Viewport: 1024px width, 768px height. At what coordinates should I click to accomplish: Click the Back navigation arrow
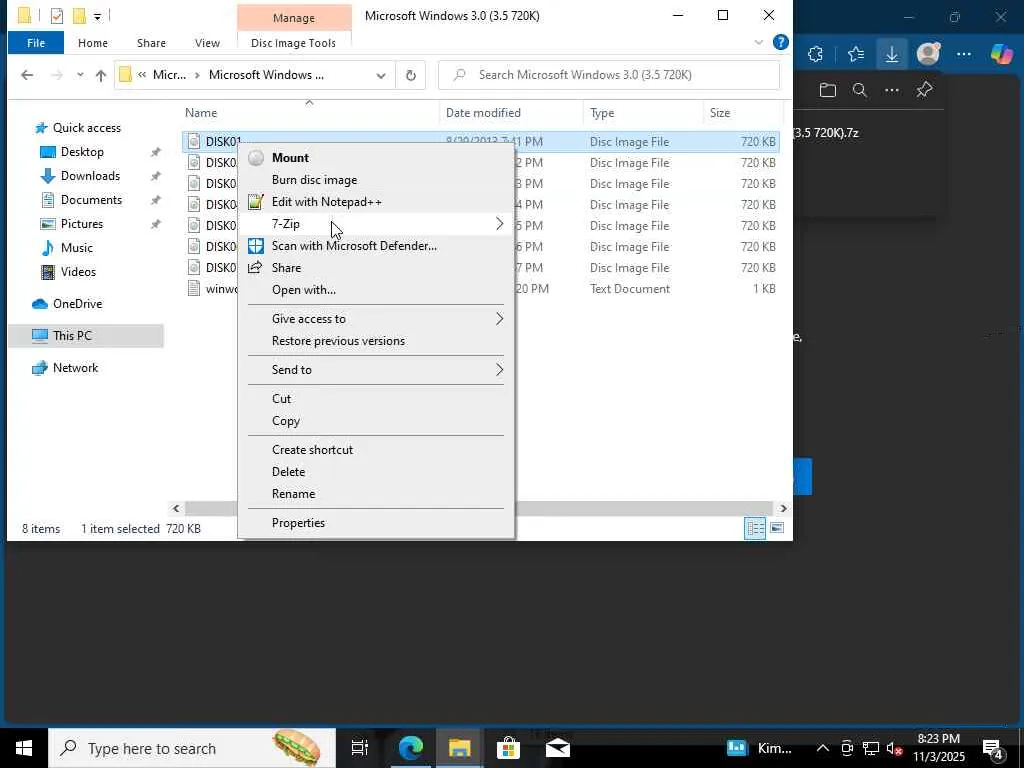point(27,75)
